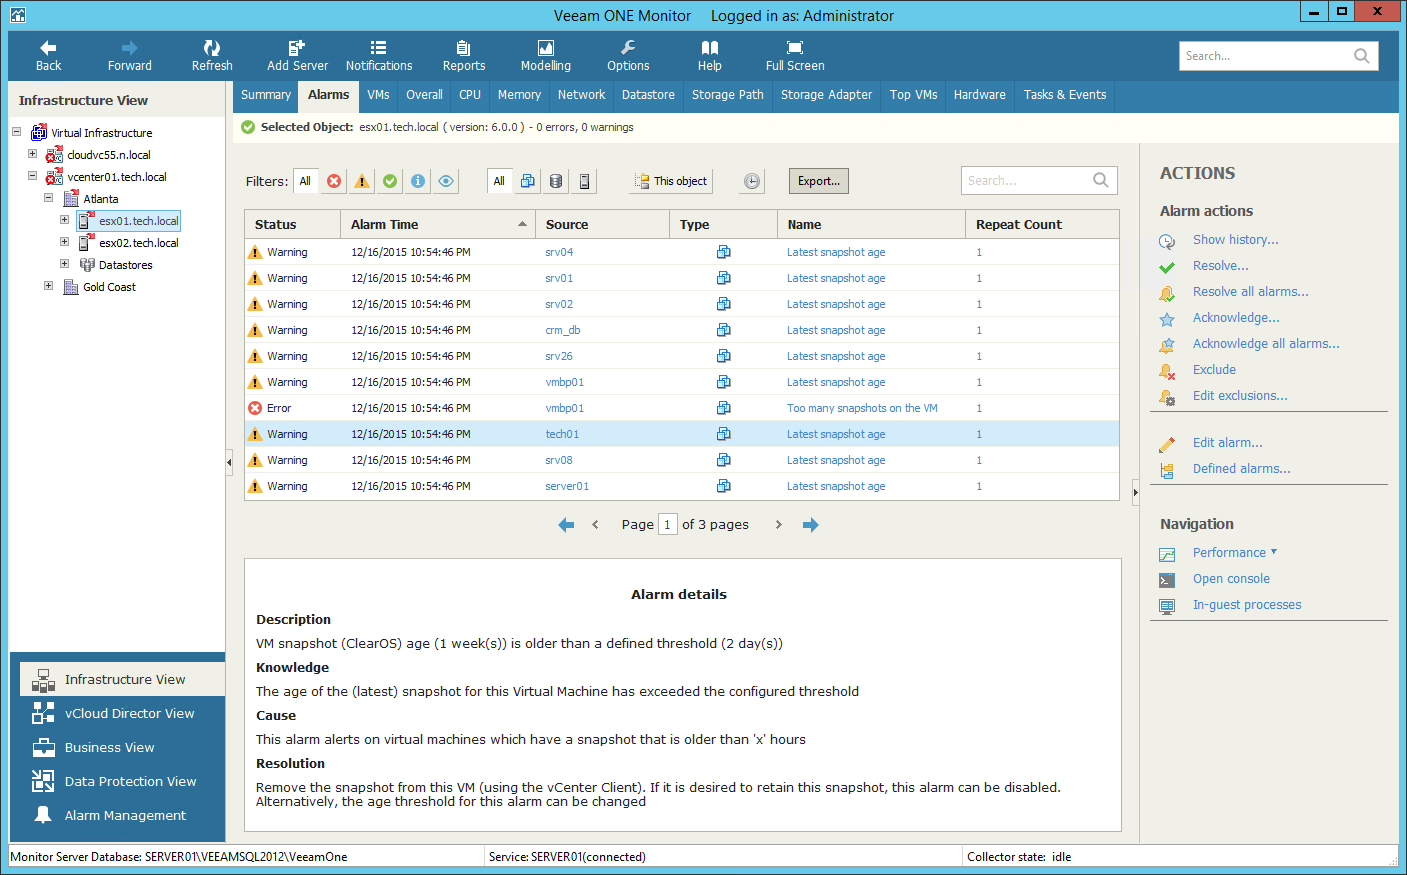Go to next alarms page chevron

pyautogui.click(x=779, y=525)
